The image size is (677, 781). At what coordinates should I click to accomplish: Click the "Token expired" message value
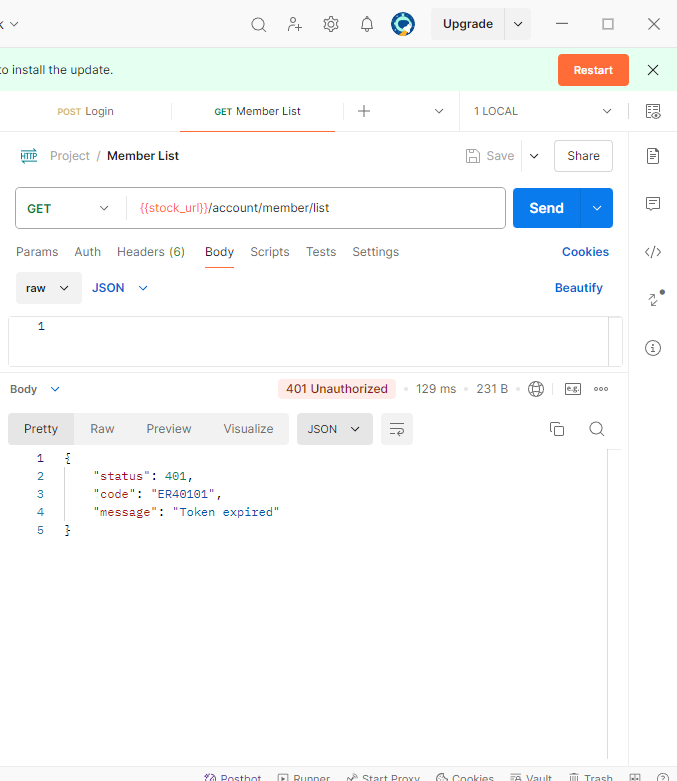226,512
